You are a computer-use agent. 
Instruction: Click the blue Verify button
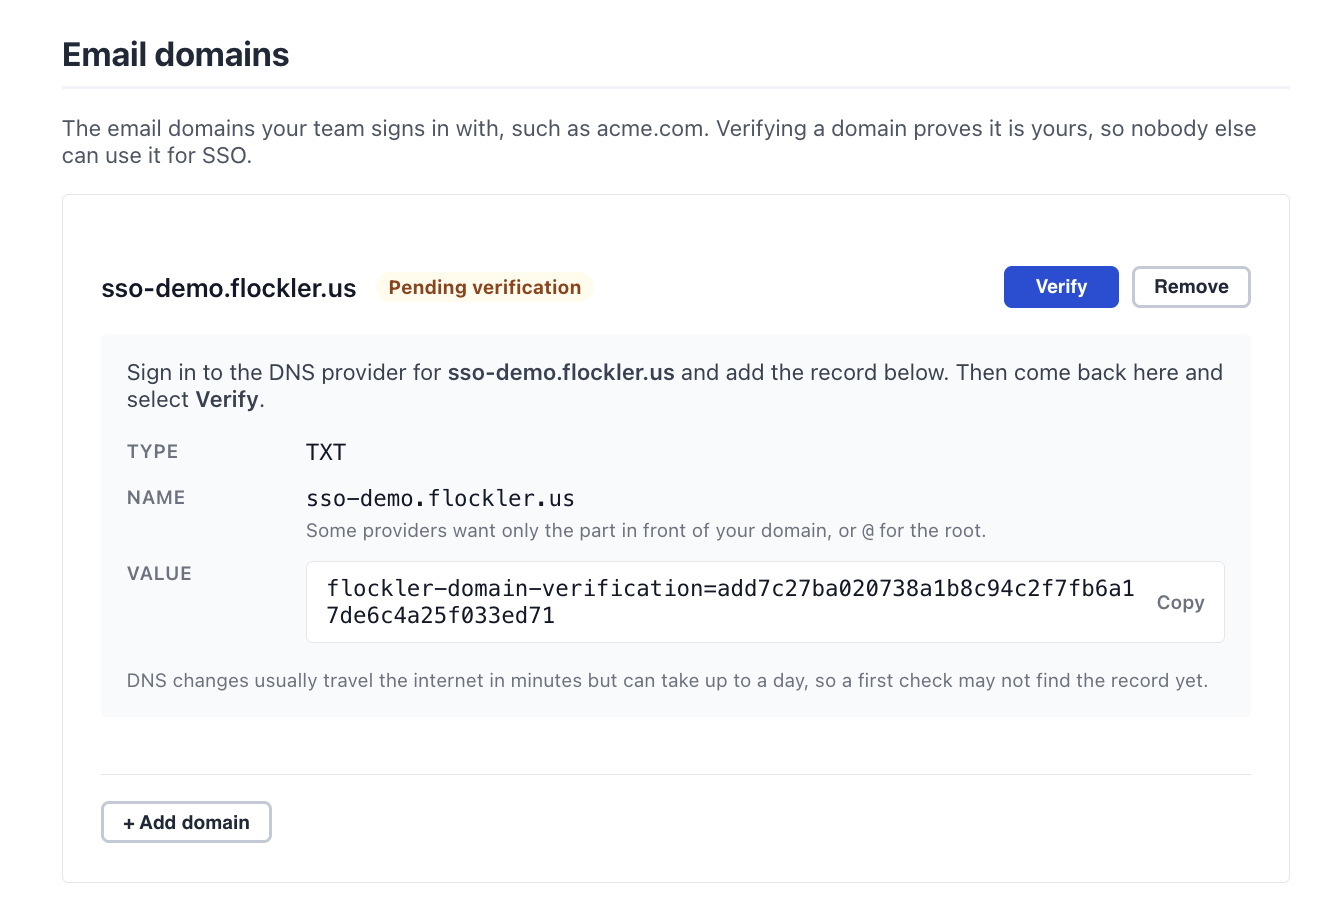(1061, 287)
